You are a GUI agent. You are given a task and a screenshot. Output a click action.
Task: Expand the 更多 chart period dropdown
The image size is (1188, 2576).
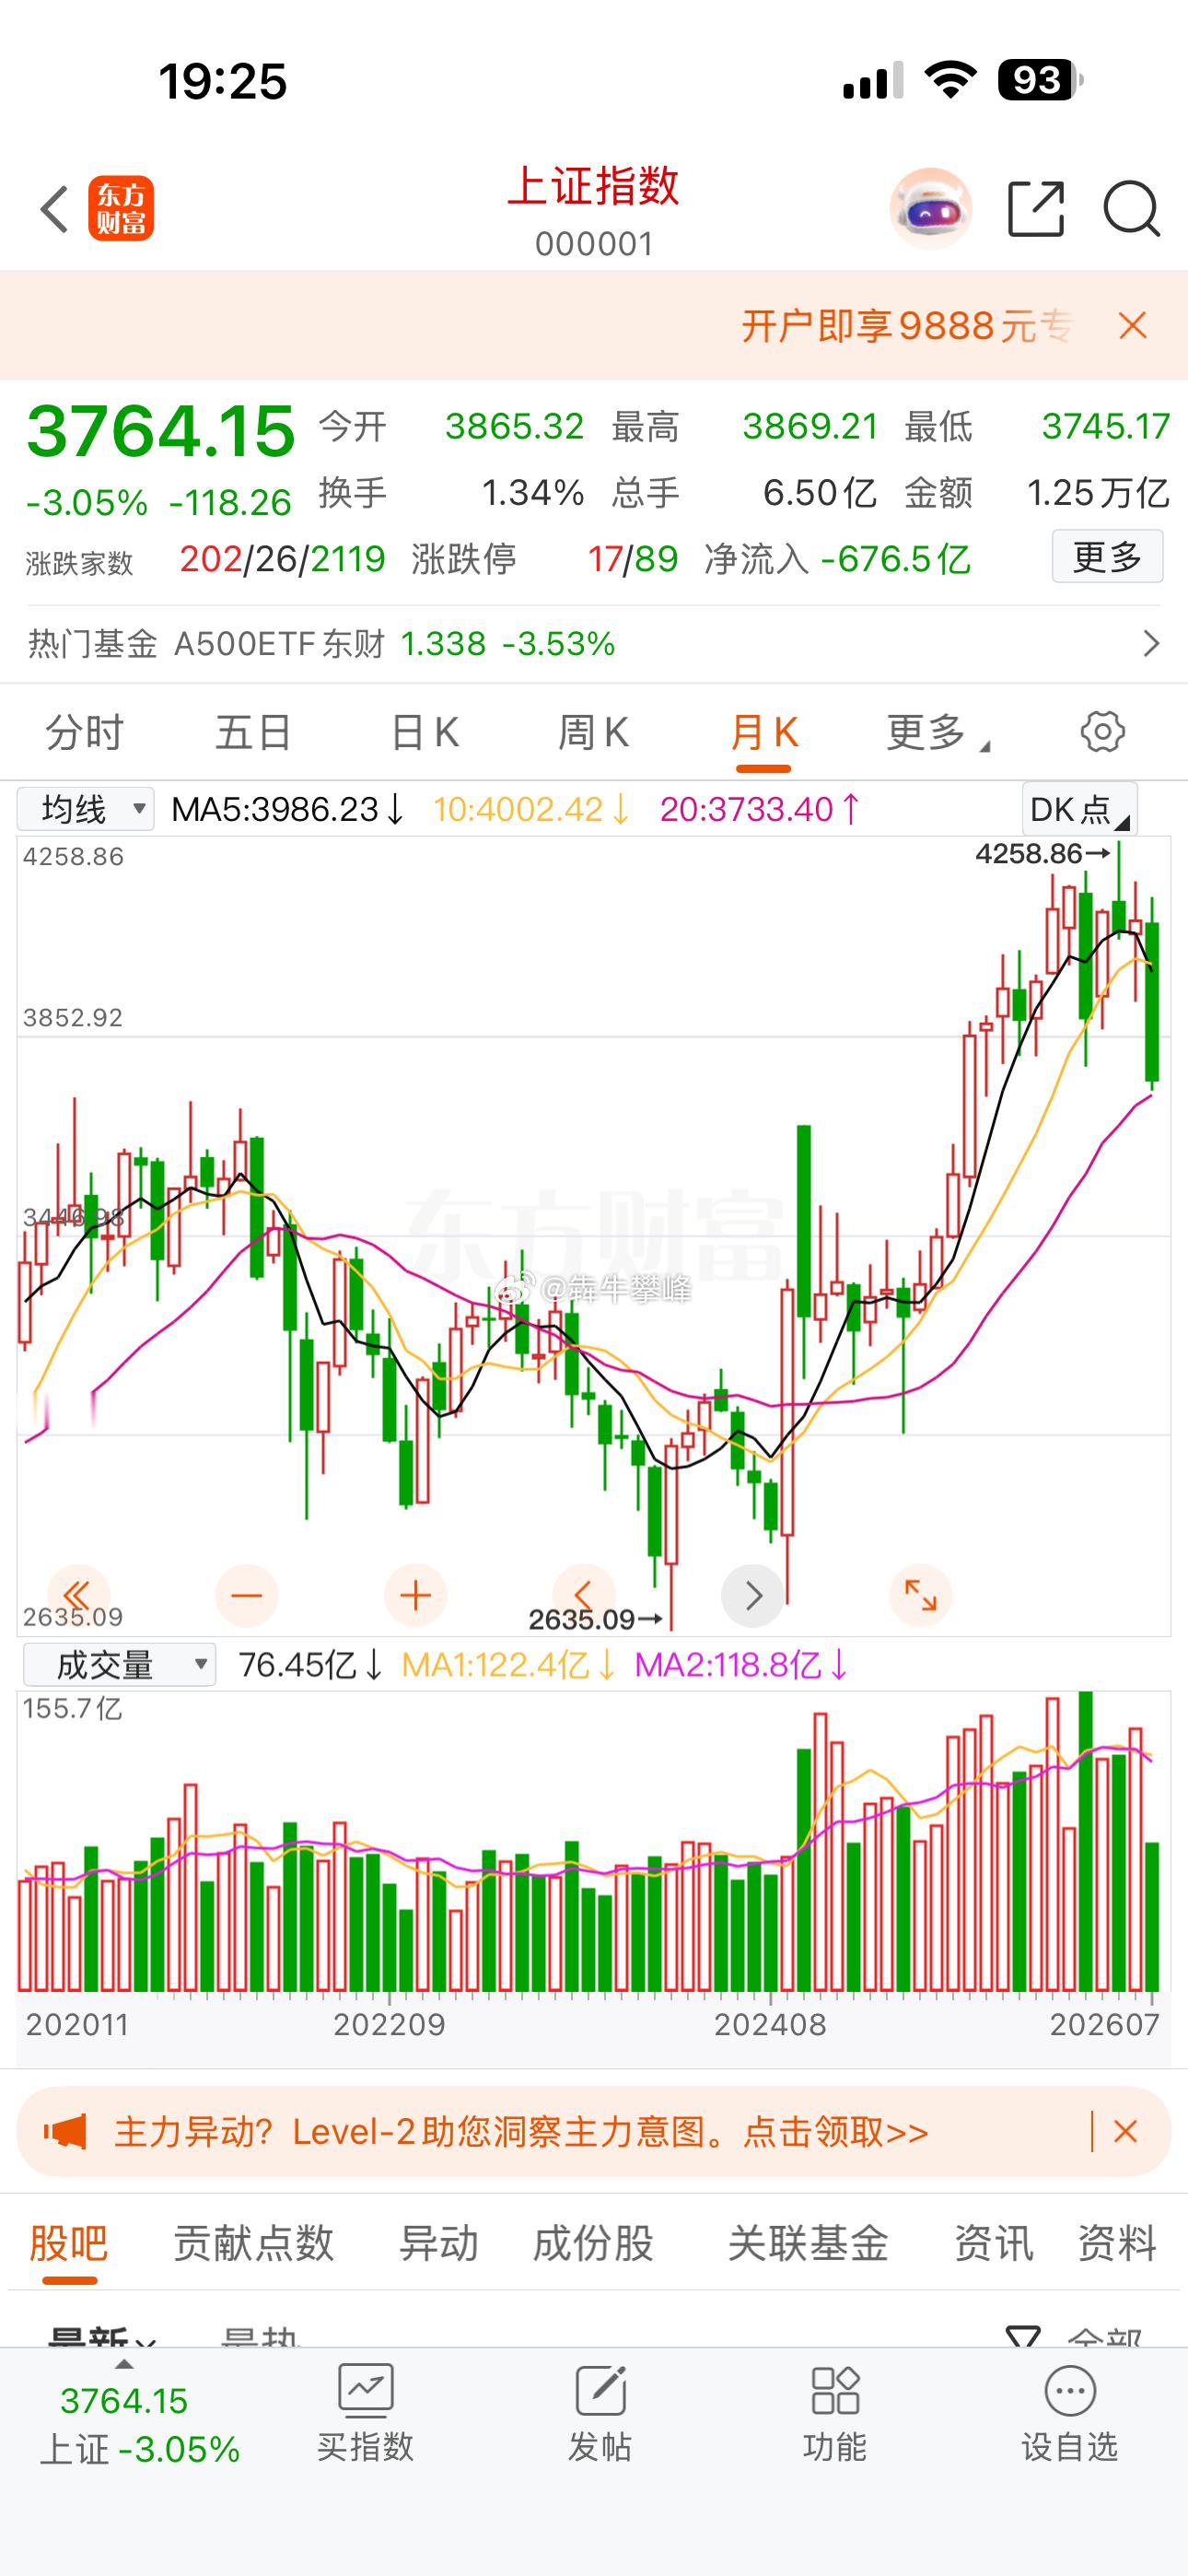point(937,732)
